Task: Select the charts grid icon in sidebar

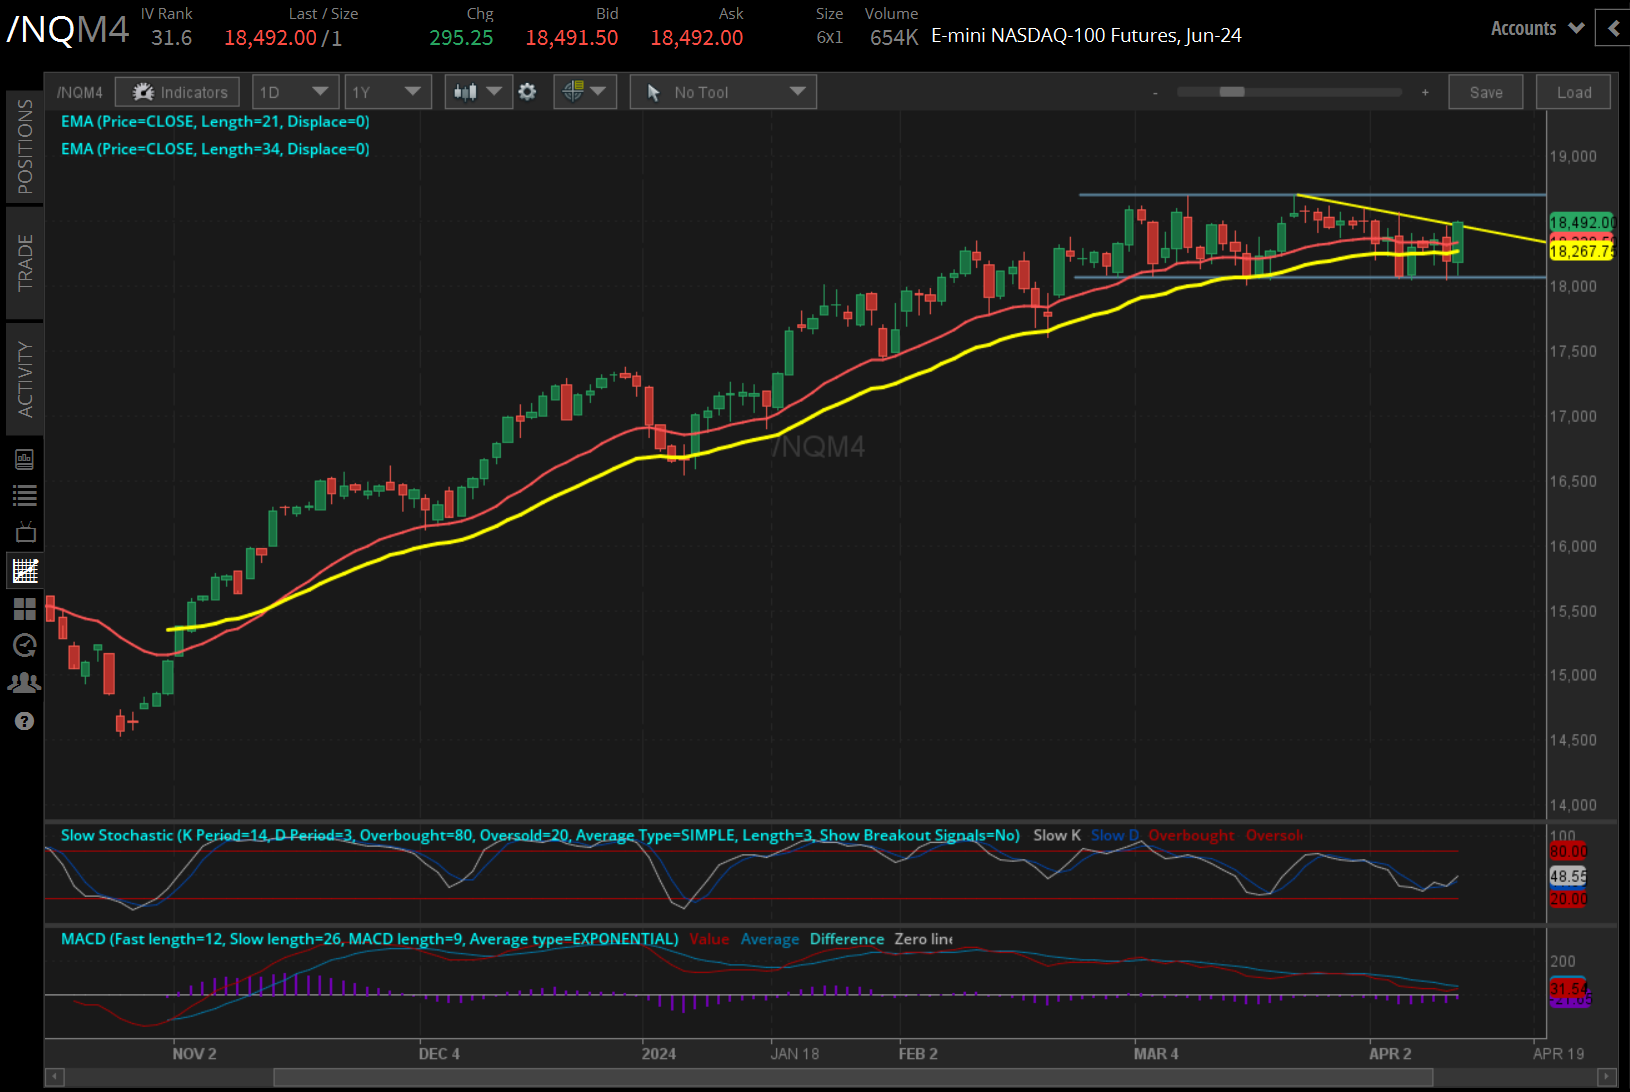Action: click(x=25, y=571)
